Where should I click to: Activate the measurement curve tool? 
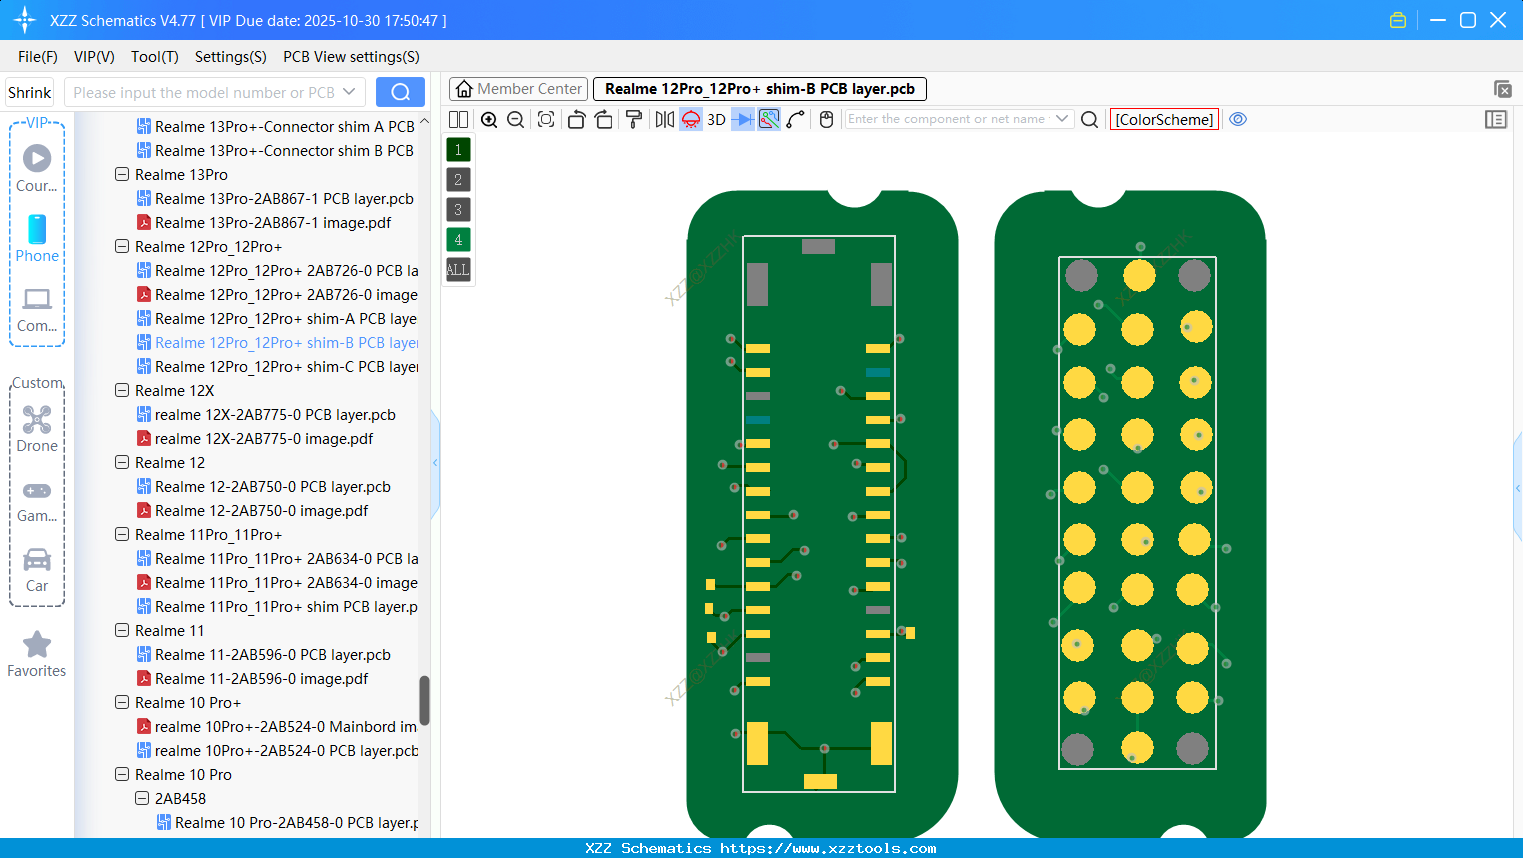795,119
